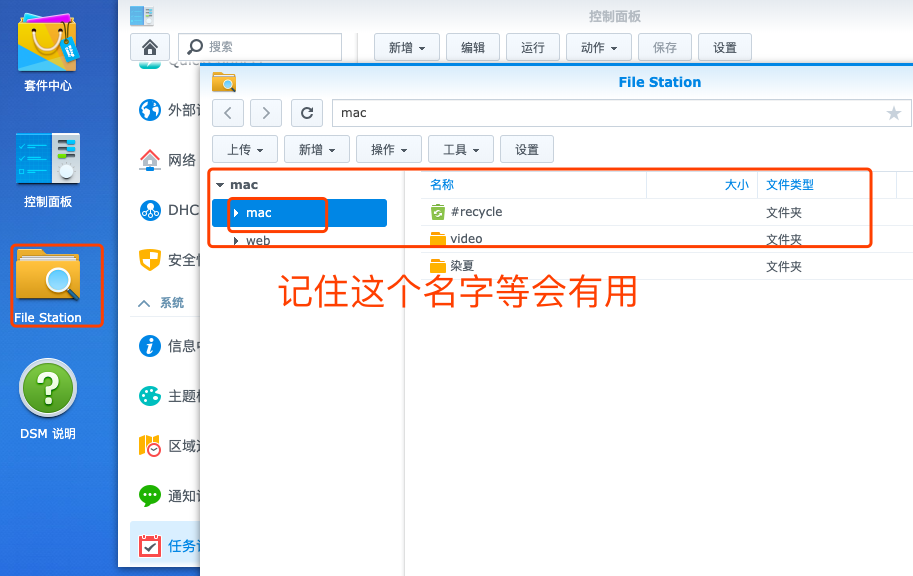This screenshot has width=913, height=576.
Task: Click the Control Panel home icon button
Action: [x=150, y=47]
